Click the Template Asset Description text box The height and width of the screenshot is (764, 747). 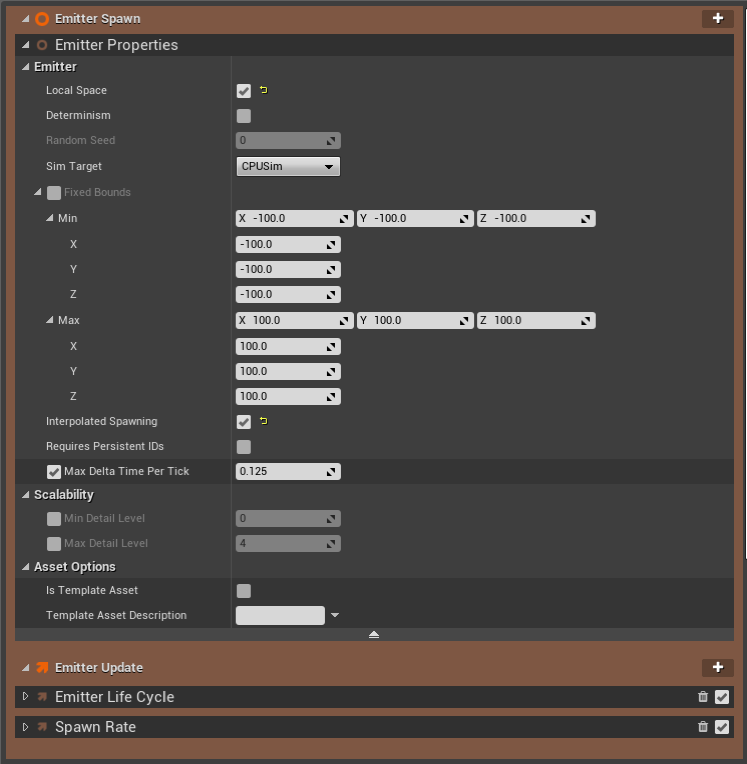(280, 615)
